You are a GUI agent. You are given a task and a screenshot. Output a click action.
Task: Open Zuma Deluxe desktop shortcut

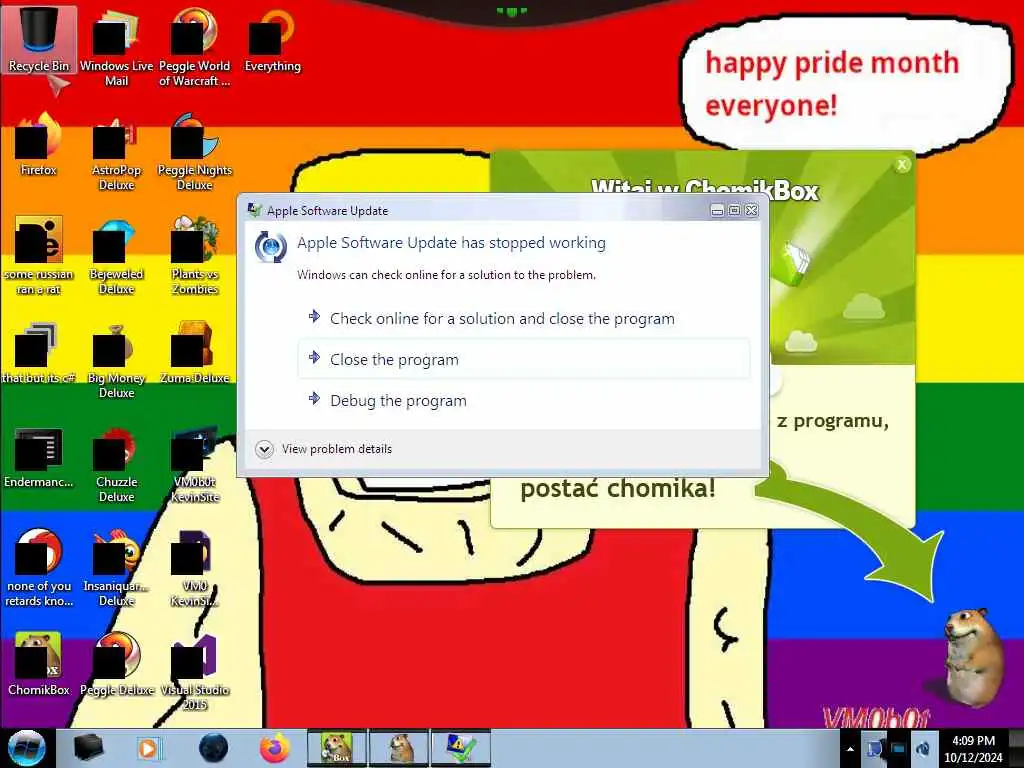coord(195,352)
